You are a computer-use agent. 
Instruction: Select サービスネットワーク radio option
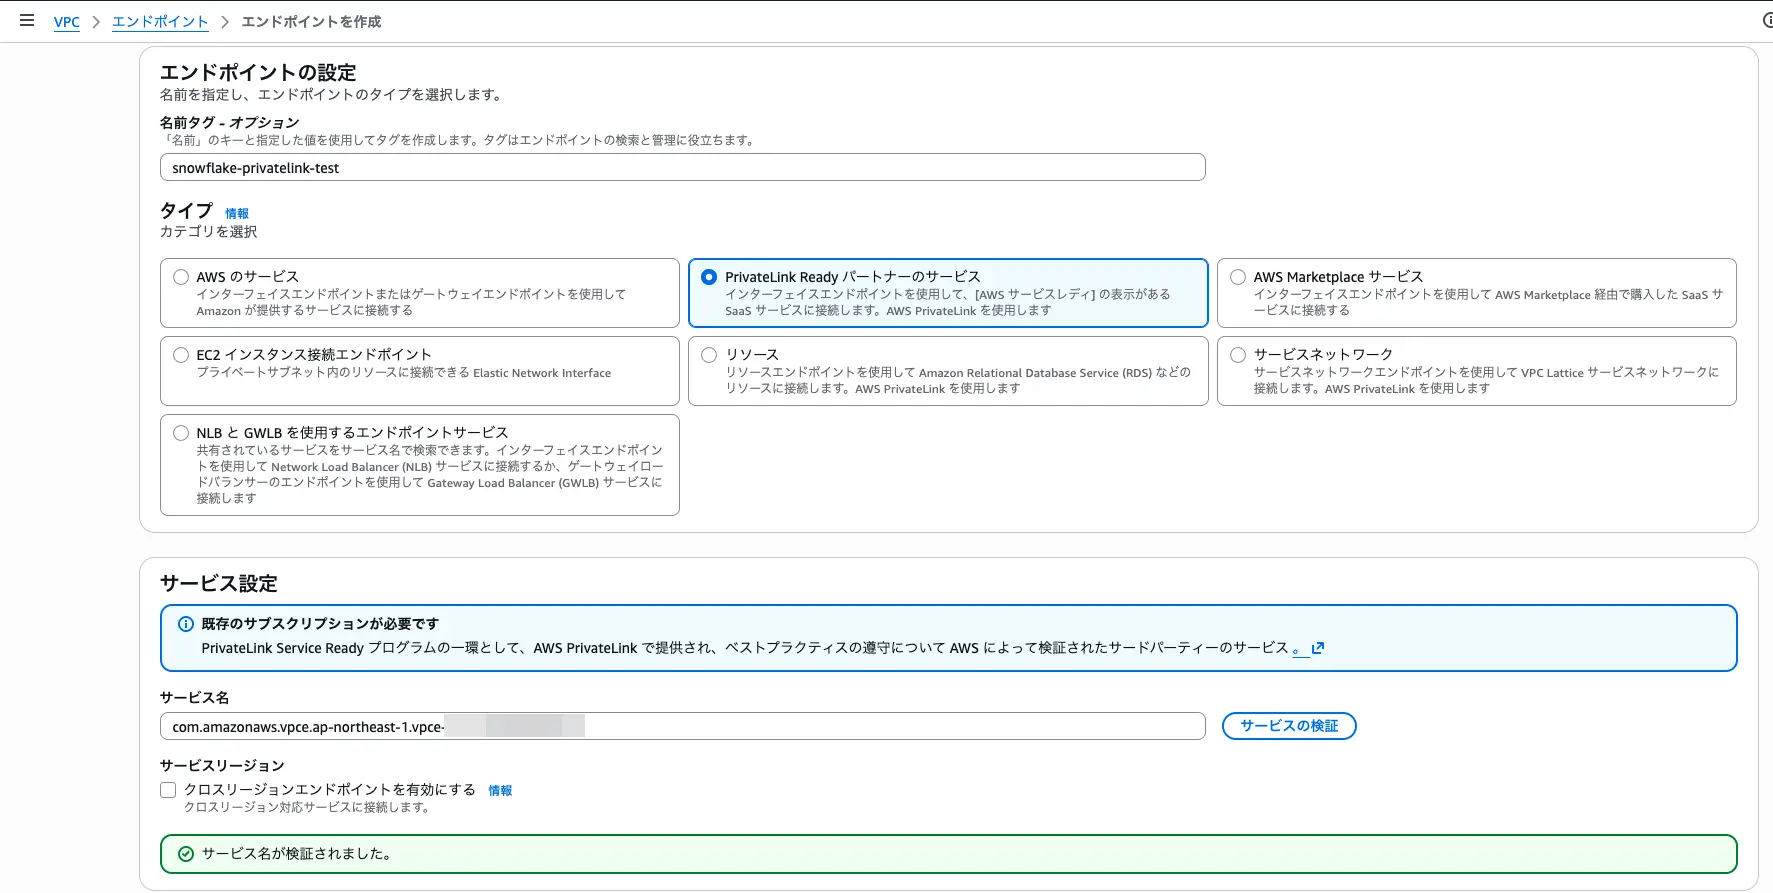tap(1238, 355)
